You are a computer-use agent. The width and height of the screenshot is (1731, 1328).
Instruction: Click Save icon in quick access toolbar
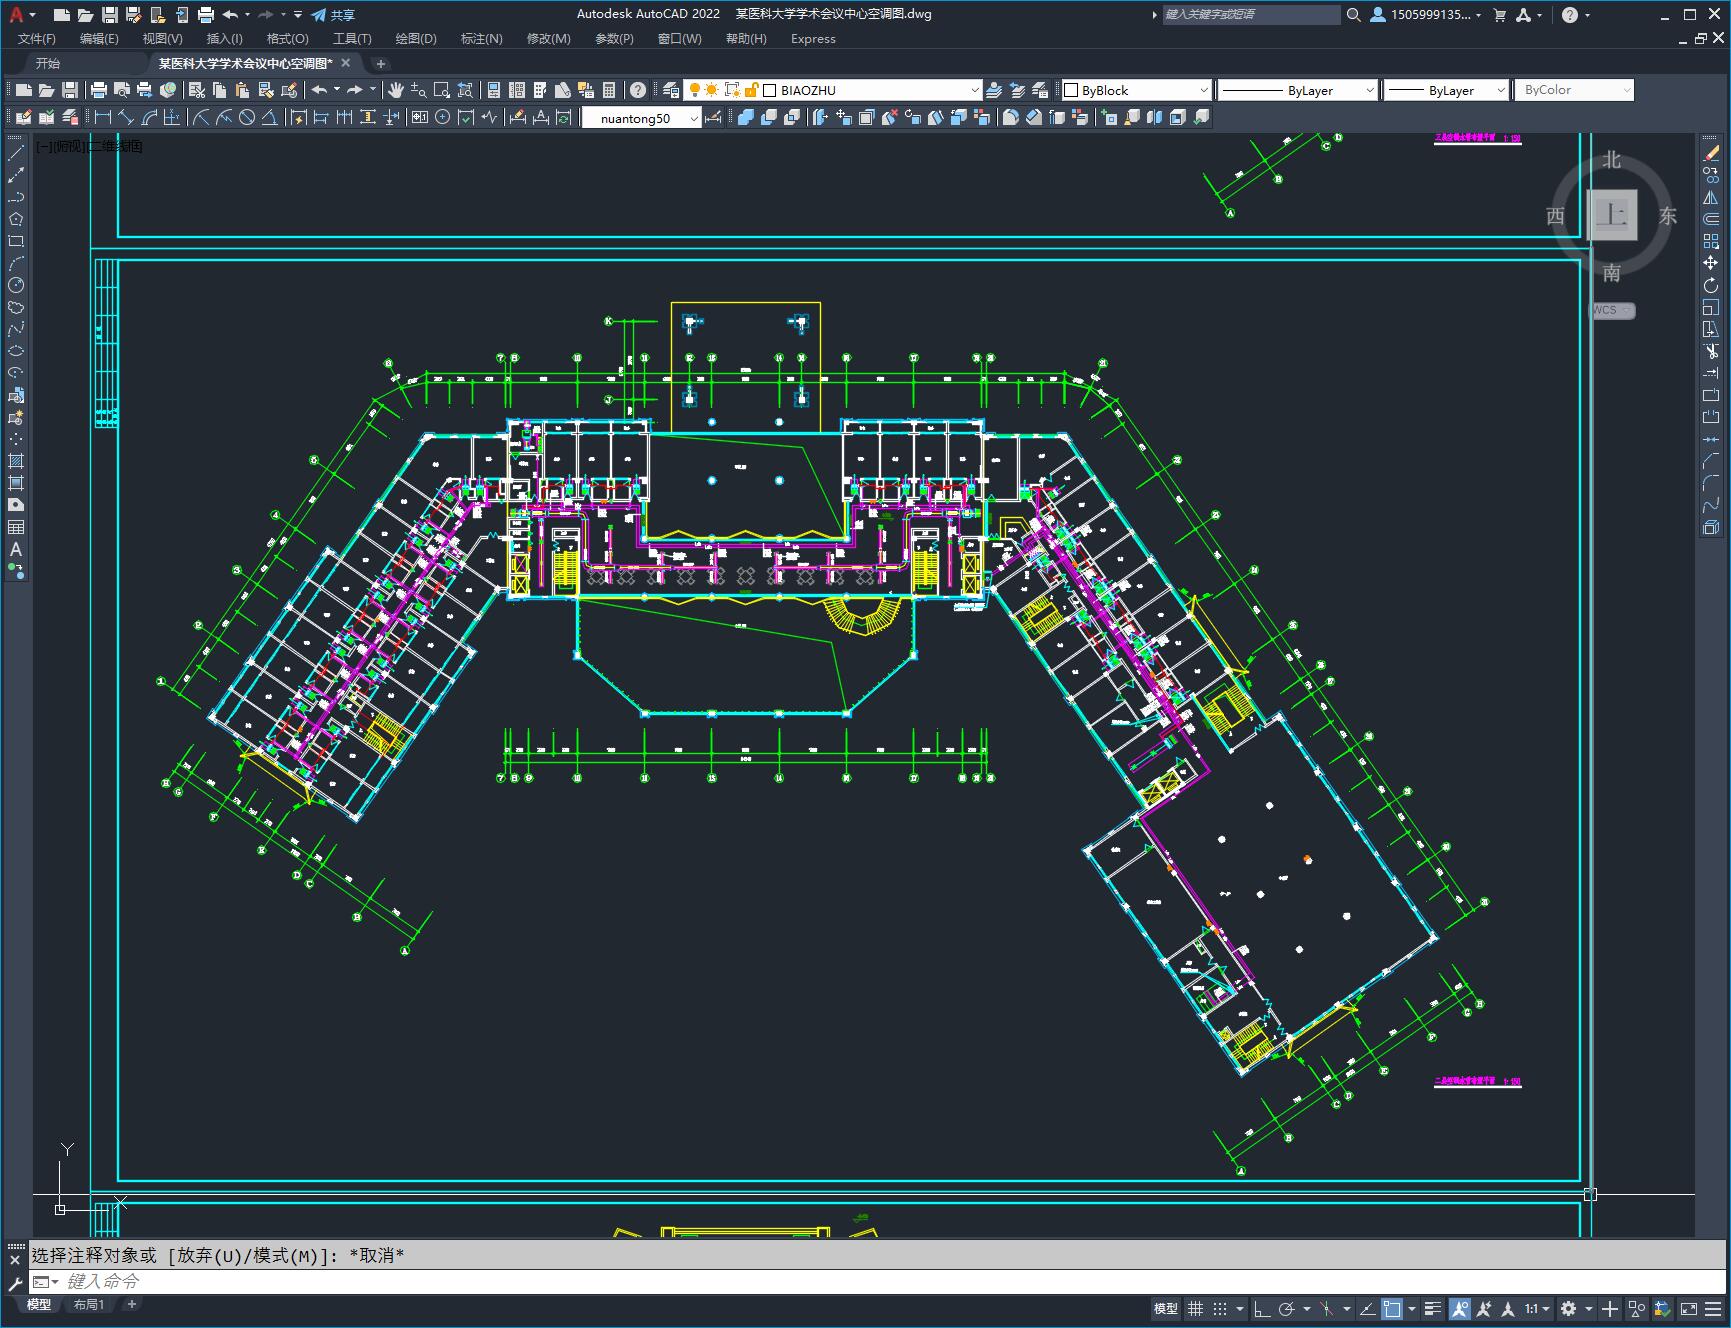coord(110,15)
